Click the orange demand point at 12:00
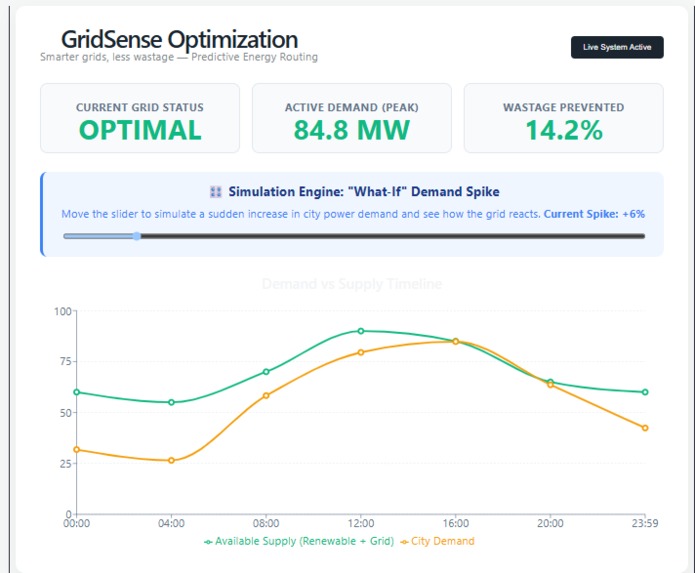This screenshot has width=695, height=573. click(x=361, y=352)
